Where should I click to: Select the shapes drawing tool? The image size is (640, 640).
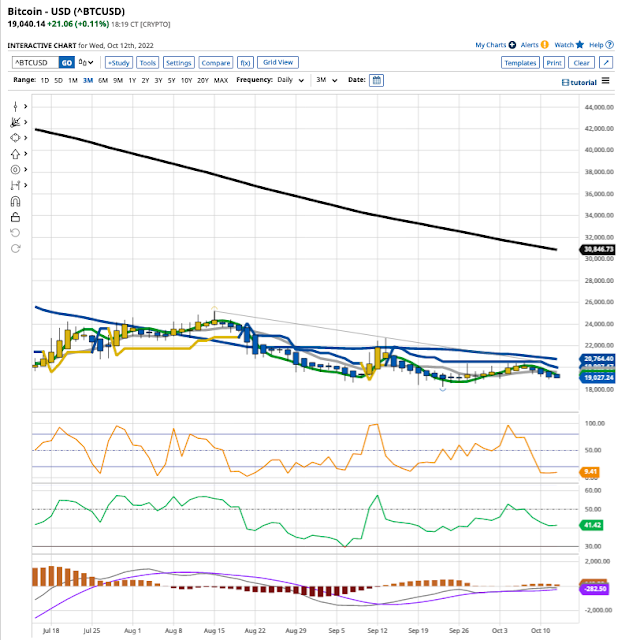click(x=15, y=138)
